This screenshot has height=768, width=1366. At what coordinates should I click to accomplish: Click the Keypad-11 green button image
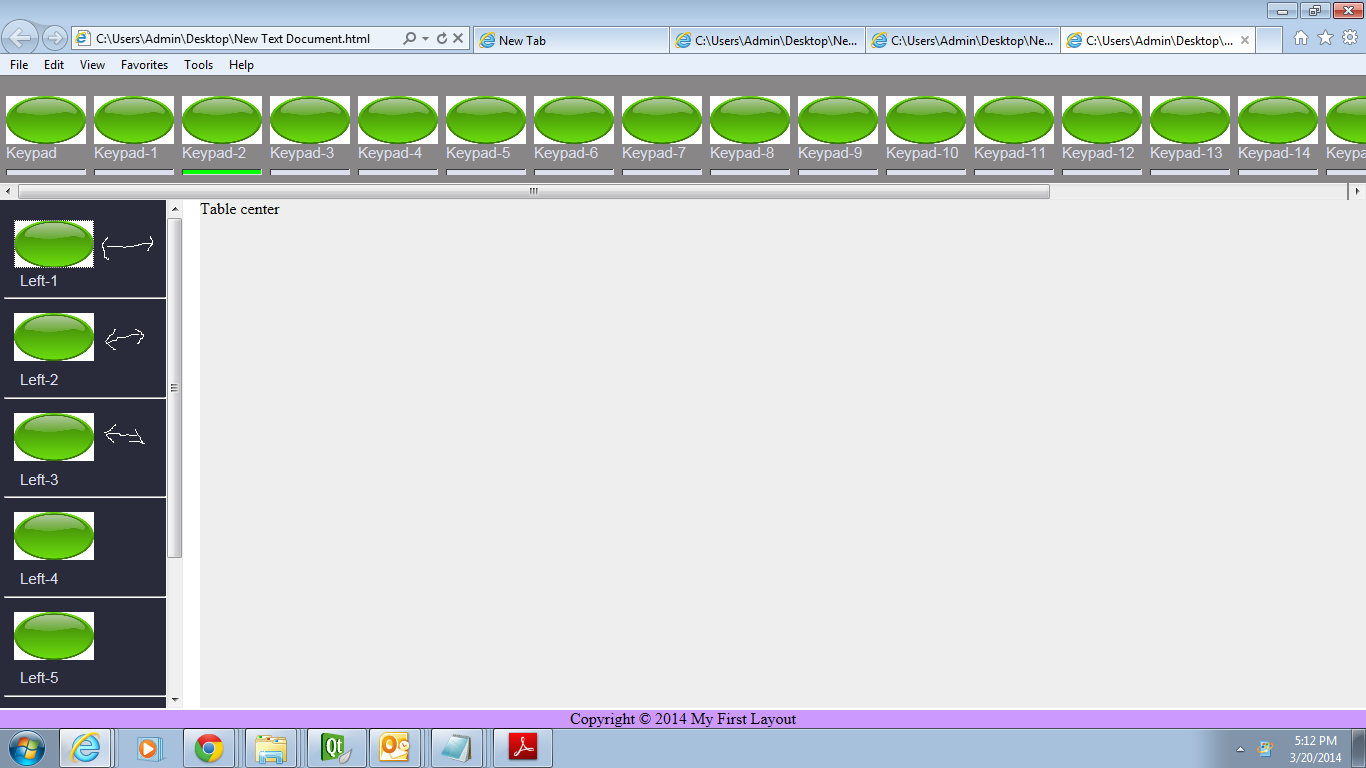(x=1014, y=120)
